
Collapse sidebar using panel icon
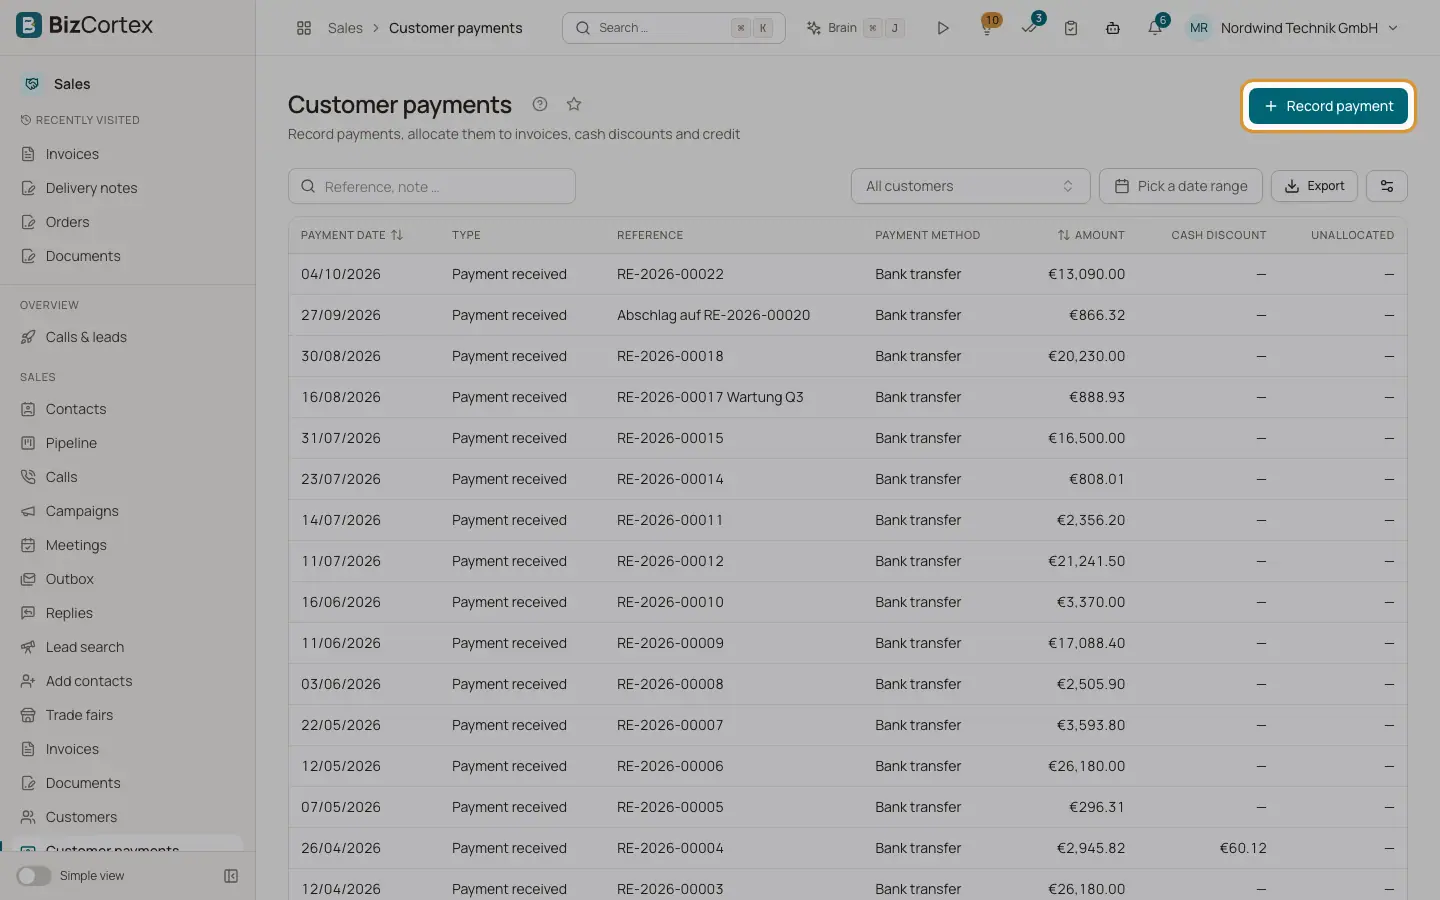[x=231, y=876]
